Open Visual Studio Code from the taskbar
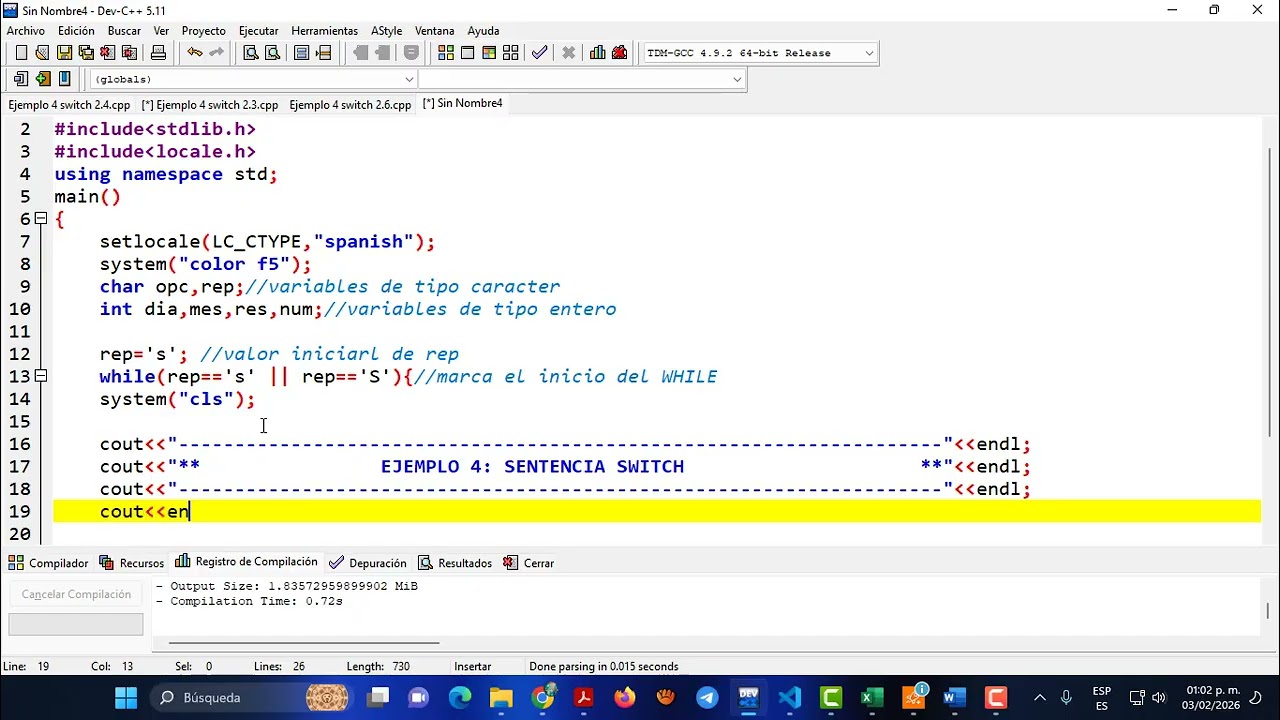The width and height of the screenshot is (1280, 720). coord(789,697)
